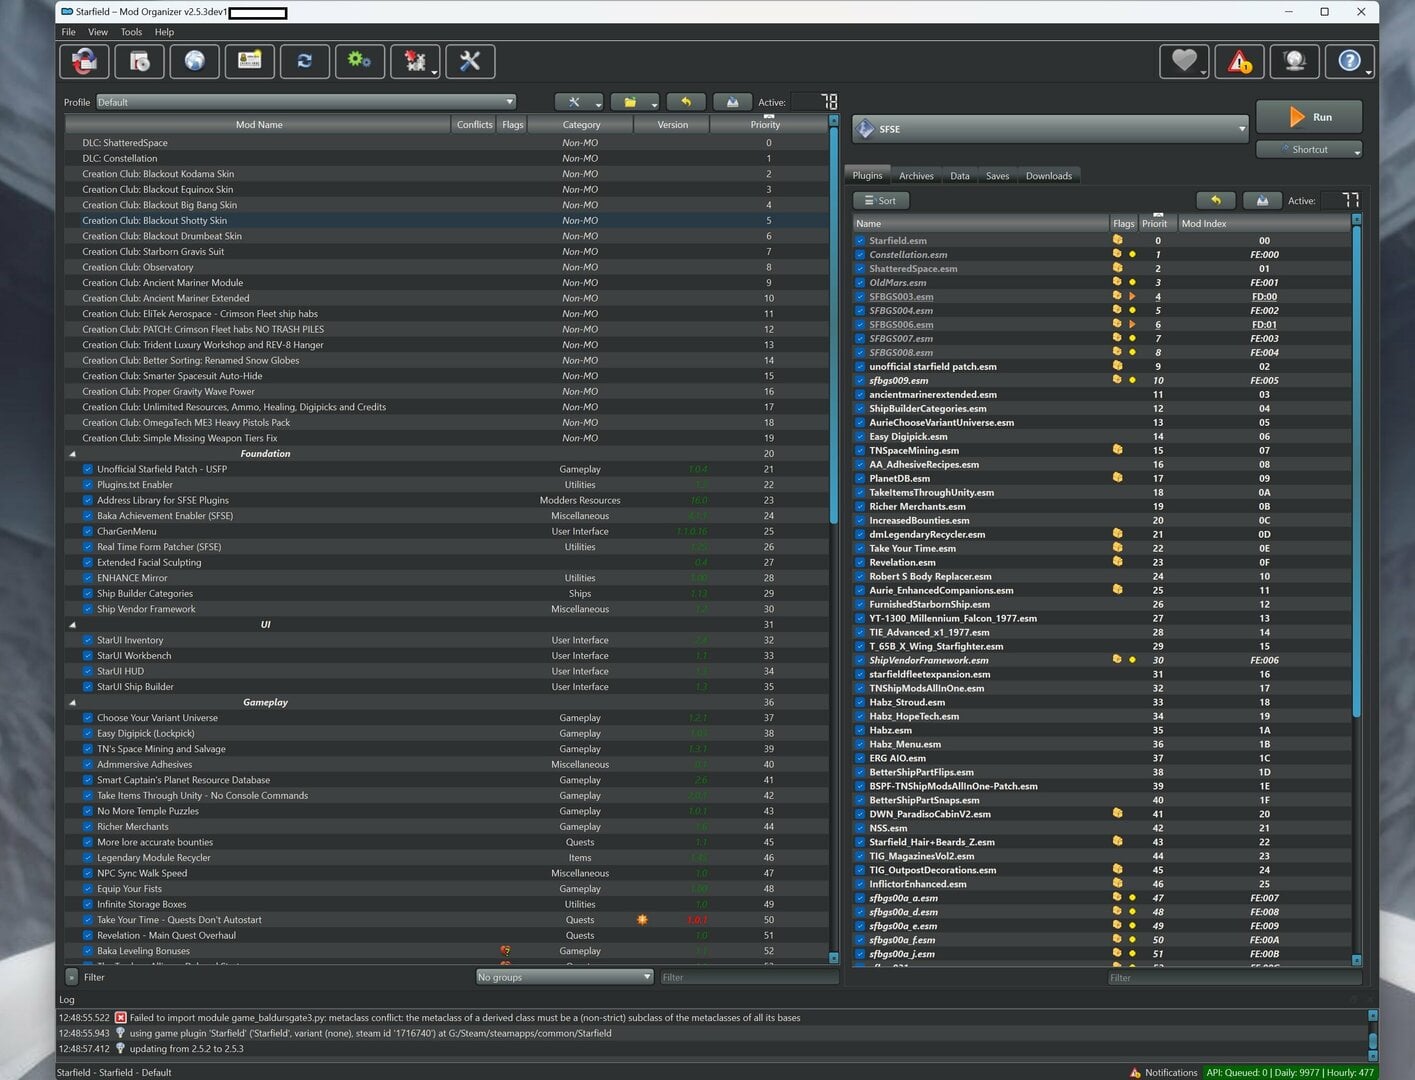Open the No groups dropdown
The image size is (1415, 1080).
pos(564,977)
